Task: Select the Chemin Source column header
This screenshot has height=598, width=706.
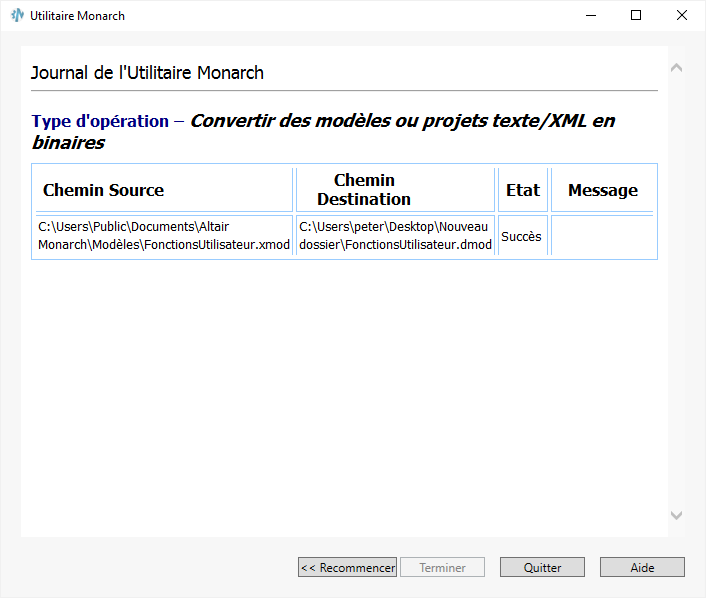Action: coord(164,190)
